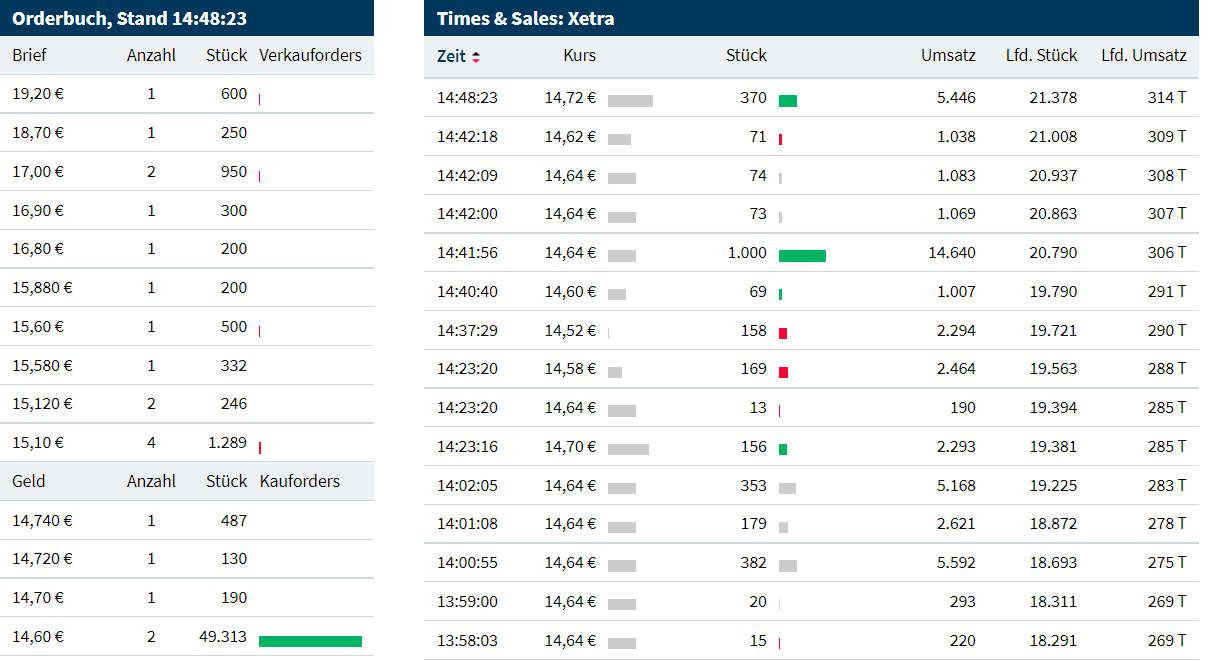This screenshot has width=1212, height=661.
Task: Select the Lfd. Stück column header
Action: [x=1041, y=56]
